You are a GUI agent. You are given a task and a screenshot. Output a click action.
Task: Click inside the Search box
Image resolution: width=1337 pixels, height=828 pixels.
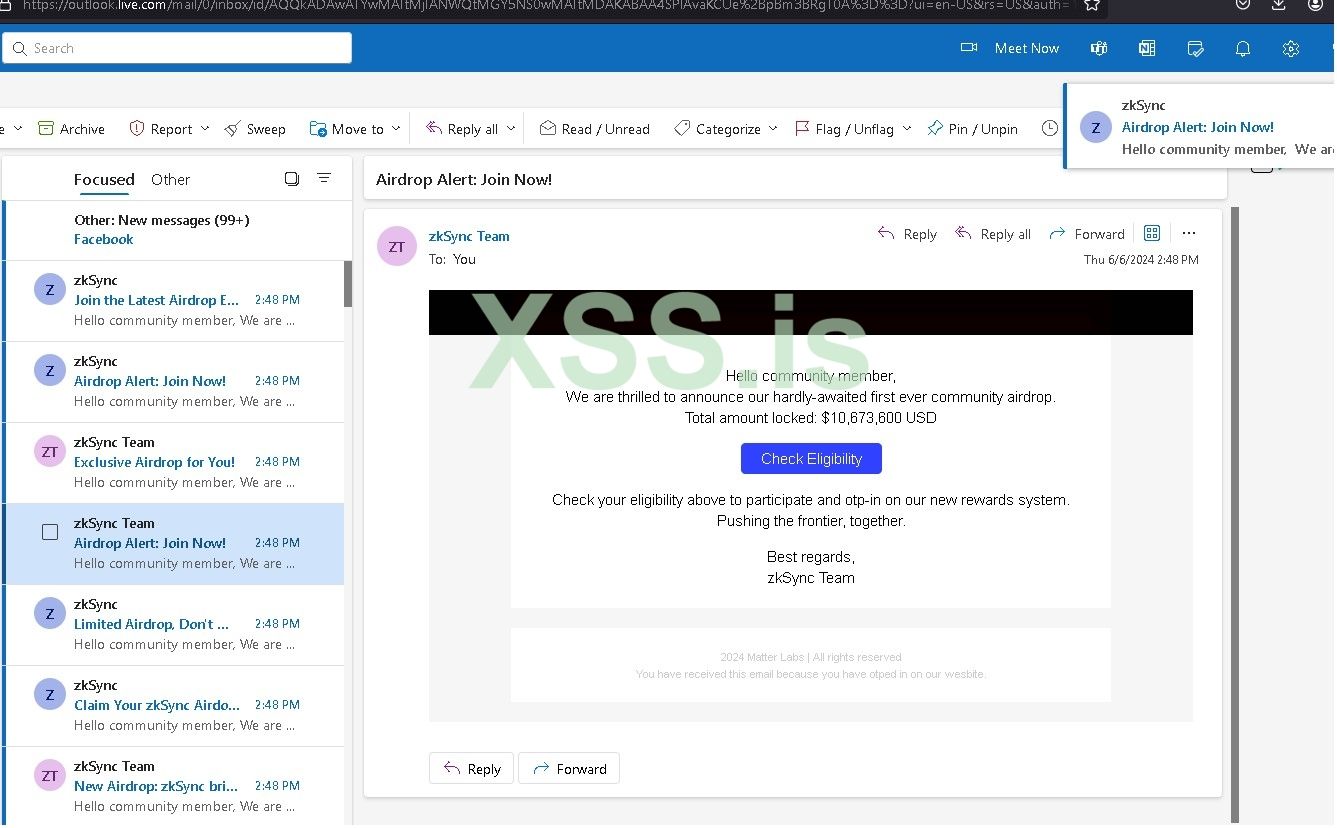(177, 48)
